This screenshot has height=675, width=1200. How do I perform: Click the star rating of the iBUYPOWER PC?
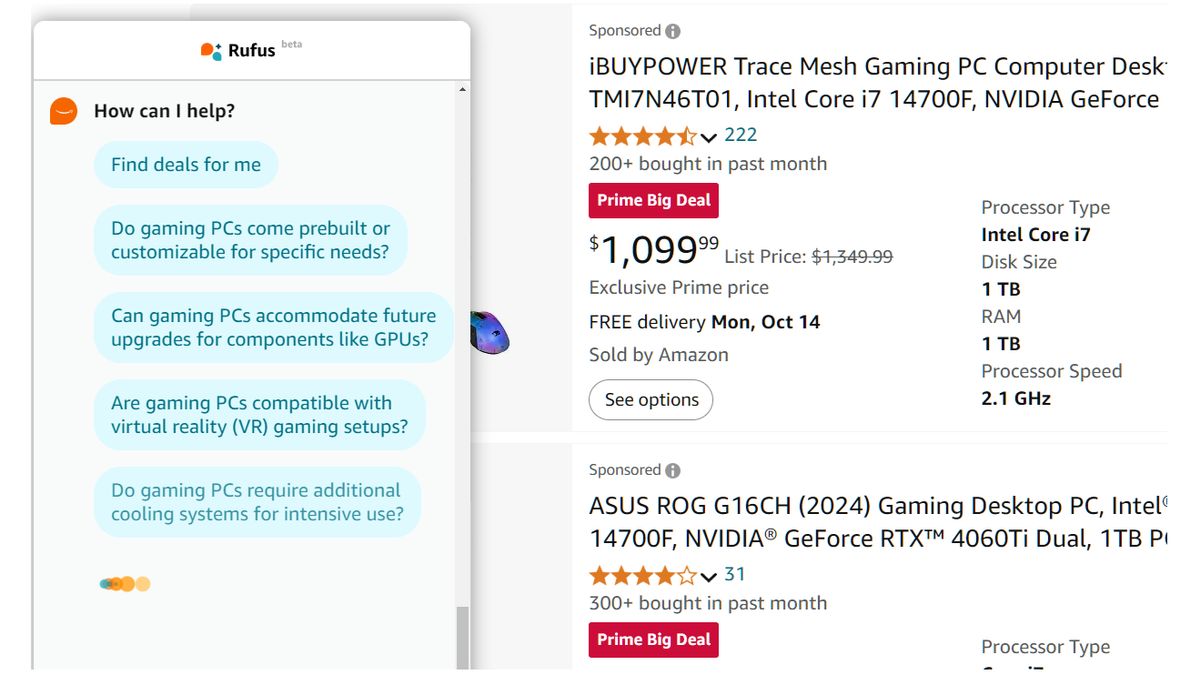644,135
